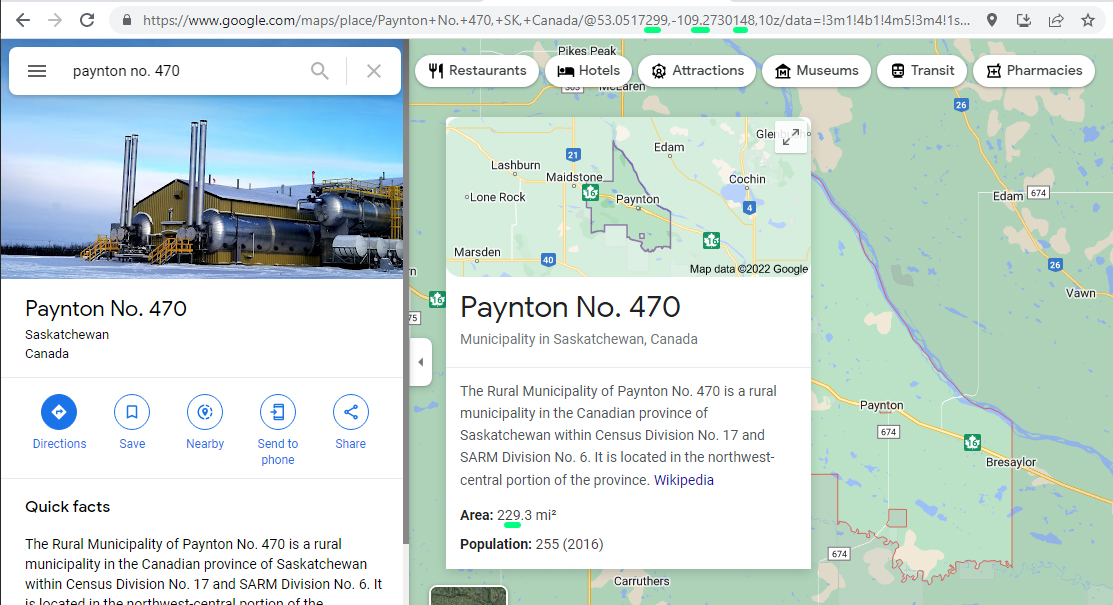Screen dimensions: 1113x605
Task: Click the Marsden label in the mini map
Action: [x=477, y=252]
